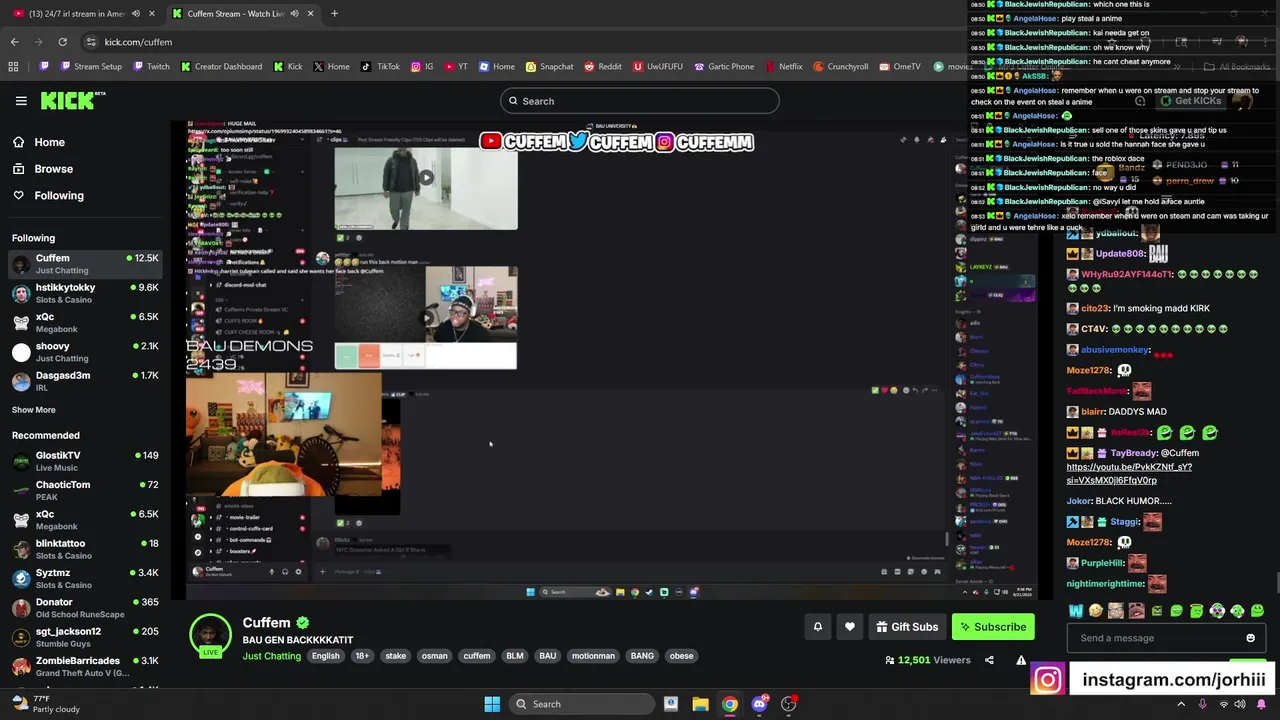The image size is (1280, 720).
Task: Click Cuffem's LIVE profile avatar
Action: tap(211, 636)
